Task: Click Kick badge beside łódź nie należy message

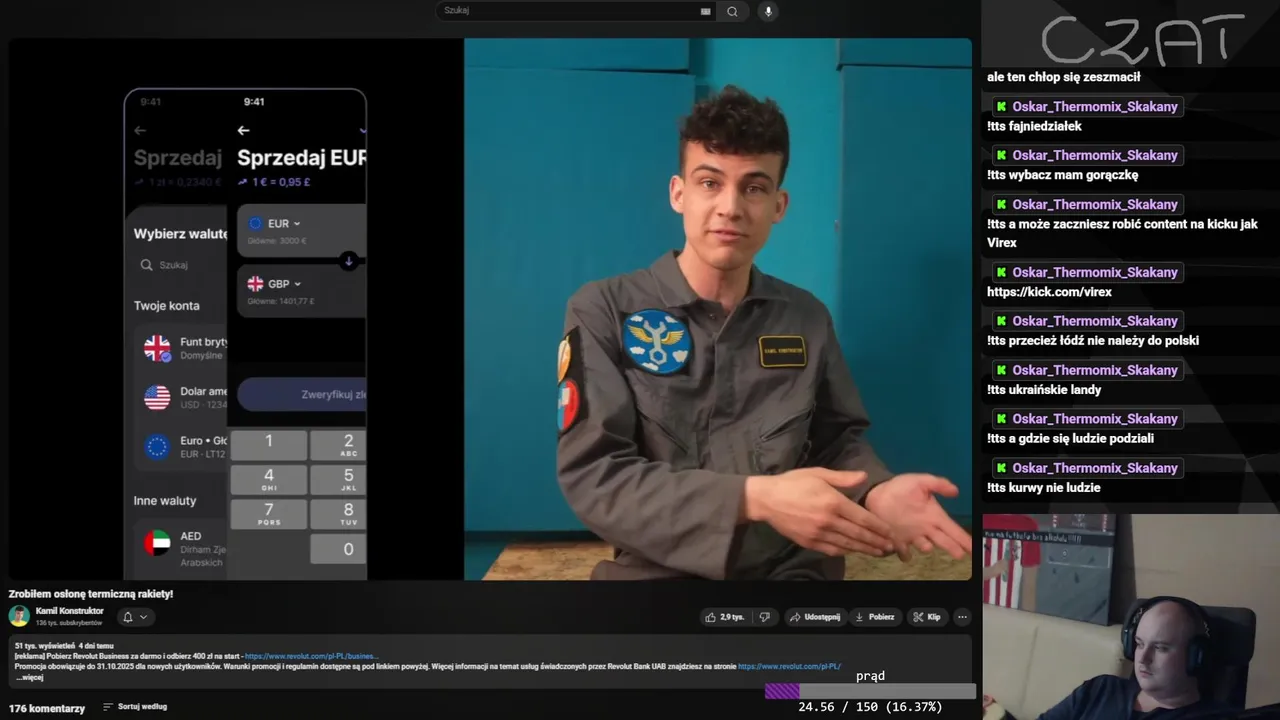Action: click(1001, 322)
